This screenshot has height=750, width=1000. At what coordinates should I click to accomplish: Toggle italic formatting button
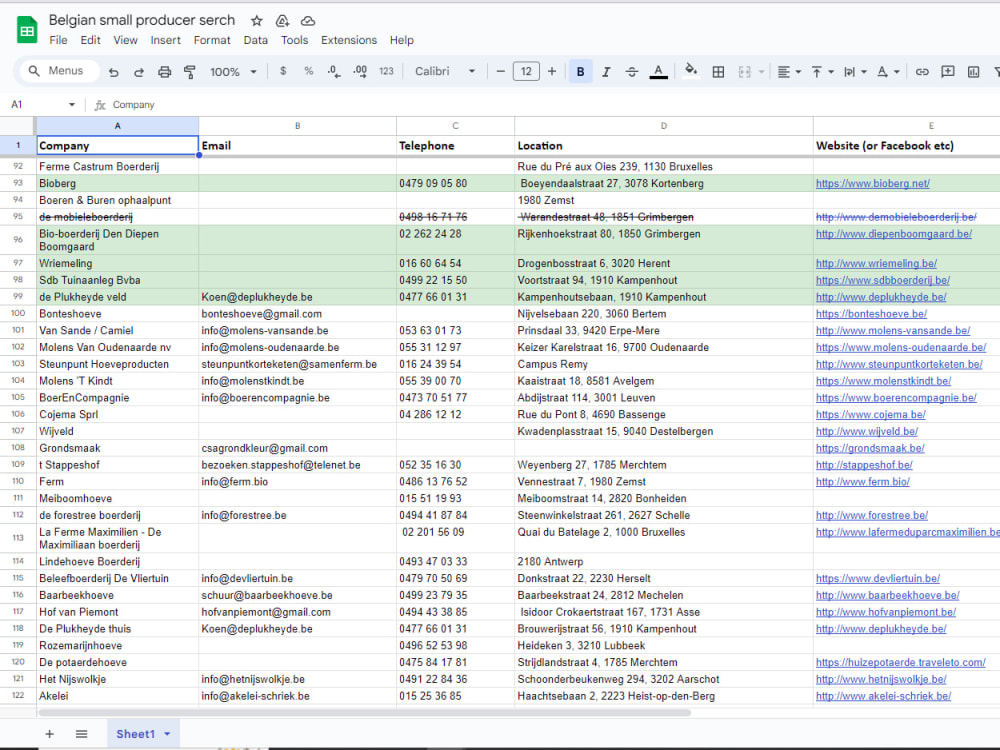coord(606,72)
